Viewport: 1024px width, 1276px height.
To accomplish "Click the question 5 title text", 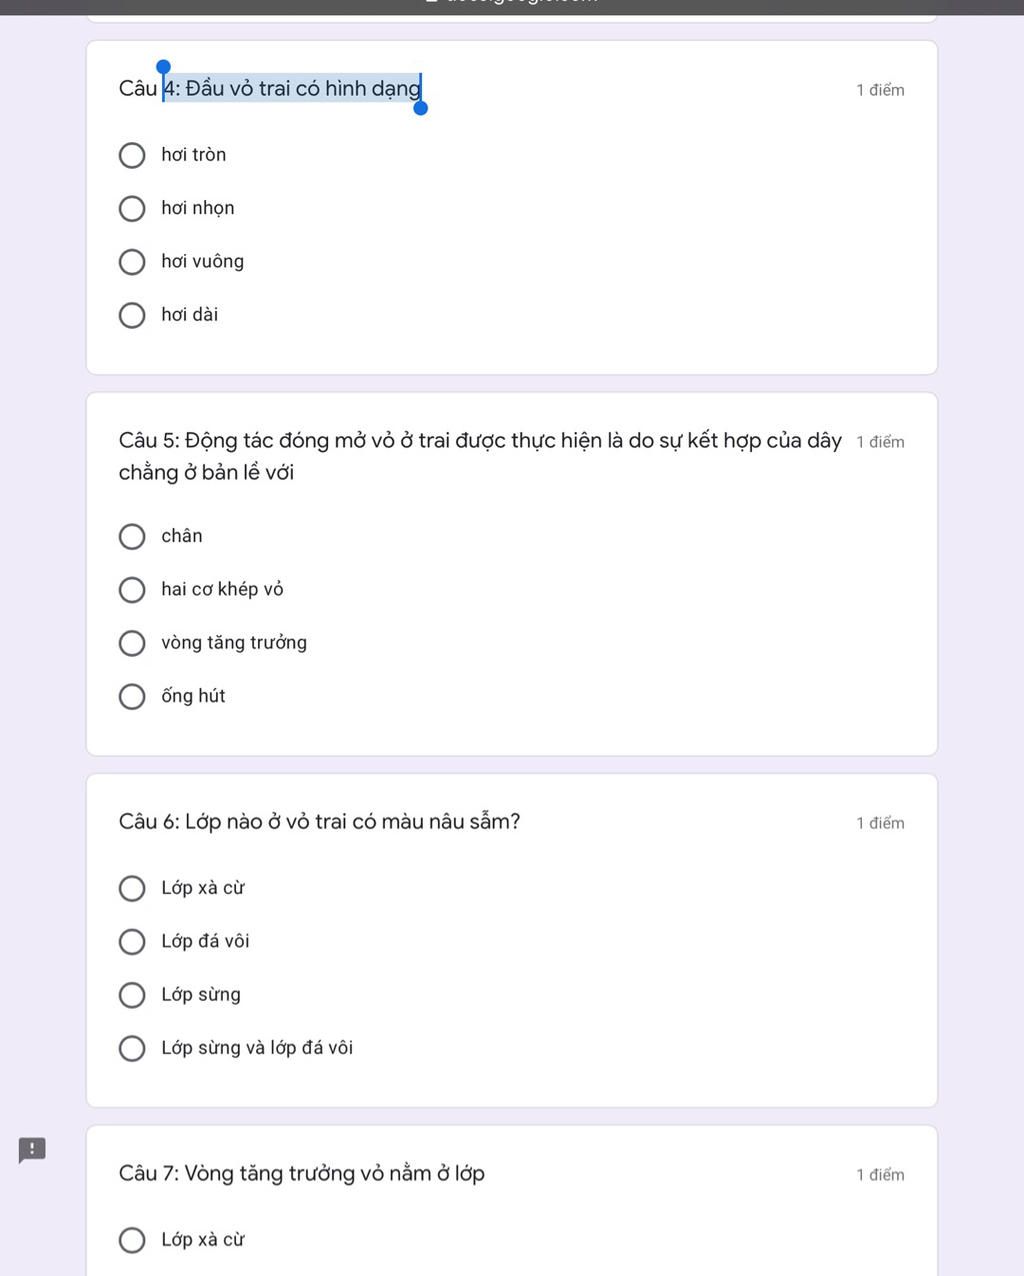I will click(480, 456).
